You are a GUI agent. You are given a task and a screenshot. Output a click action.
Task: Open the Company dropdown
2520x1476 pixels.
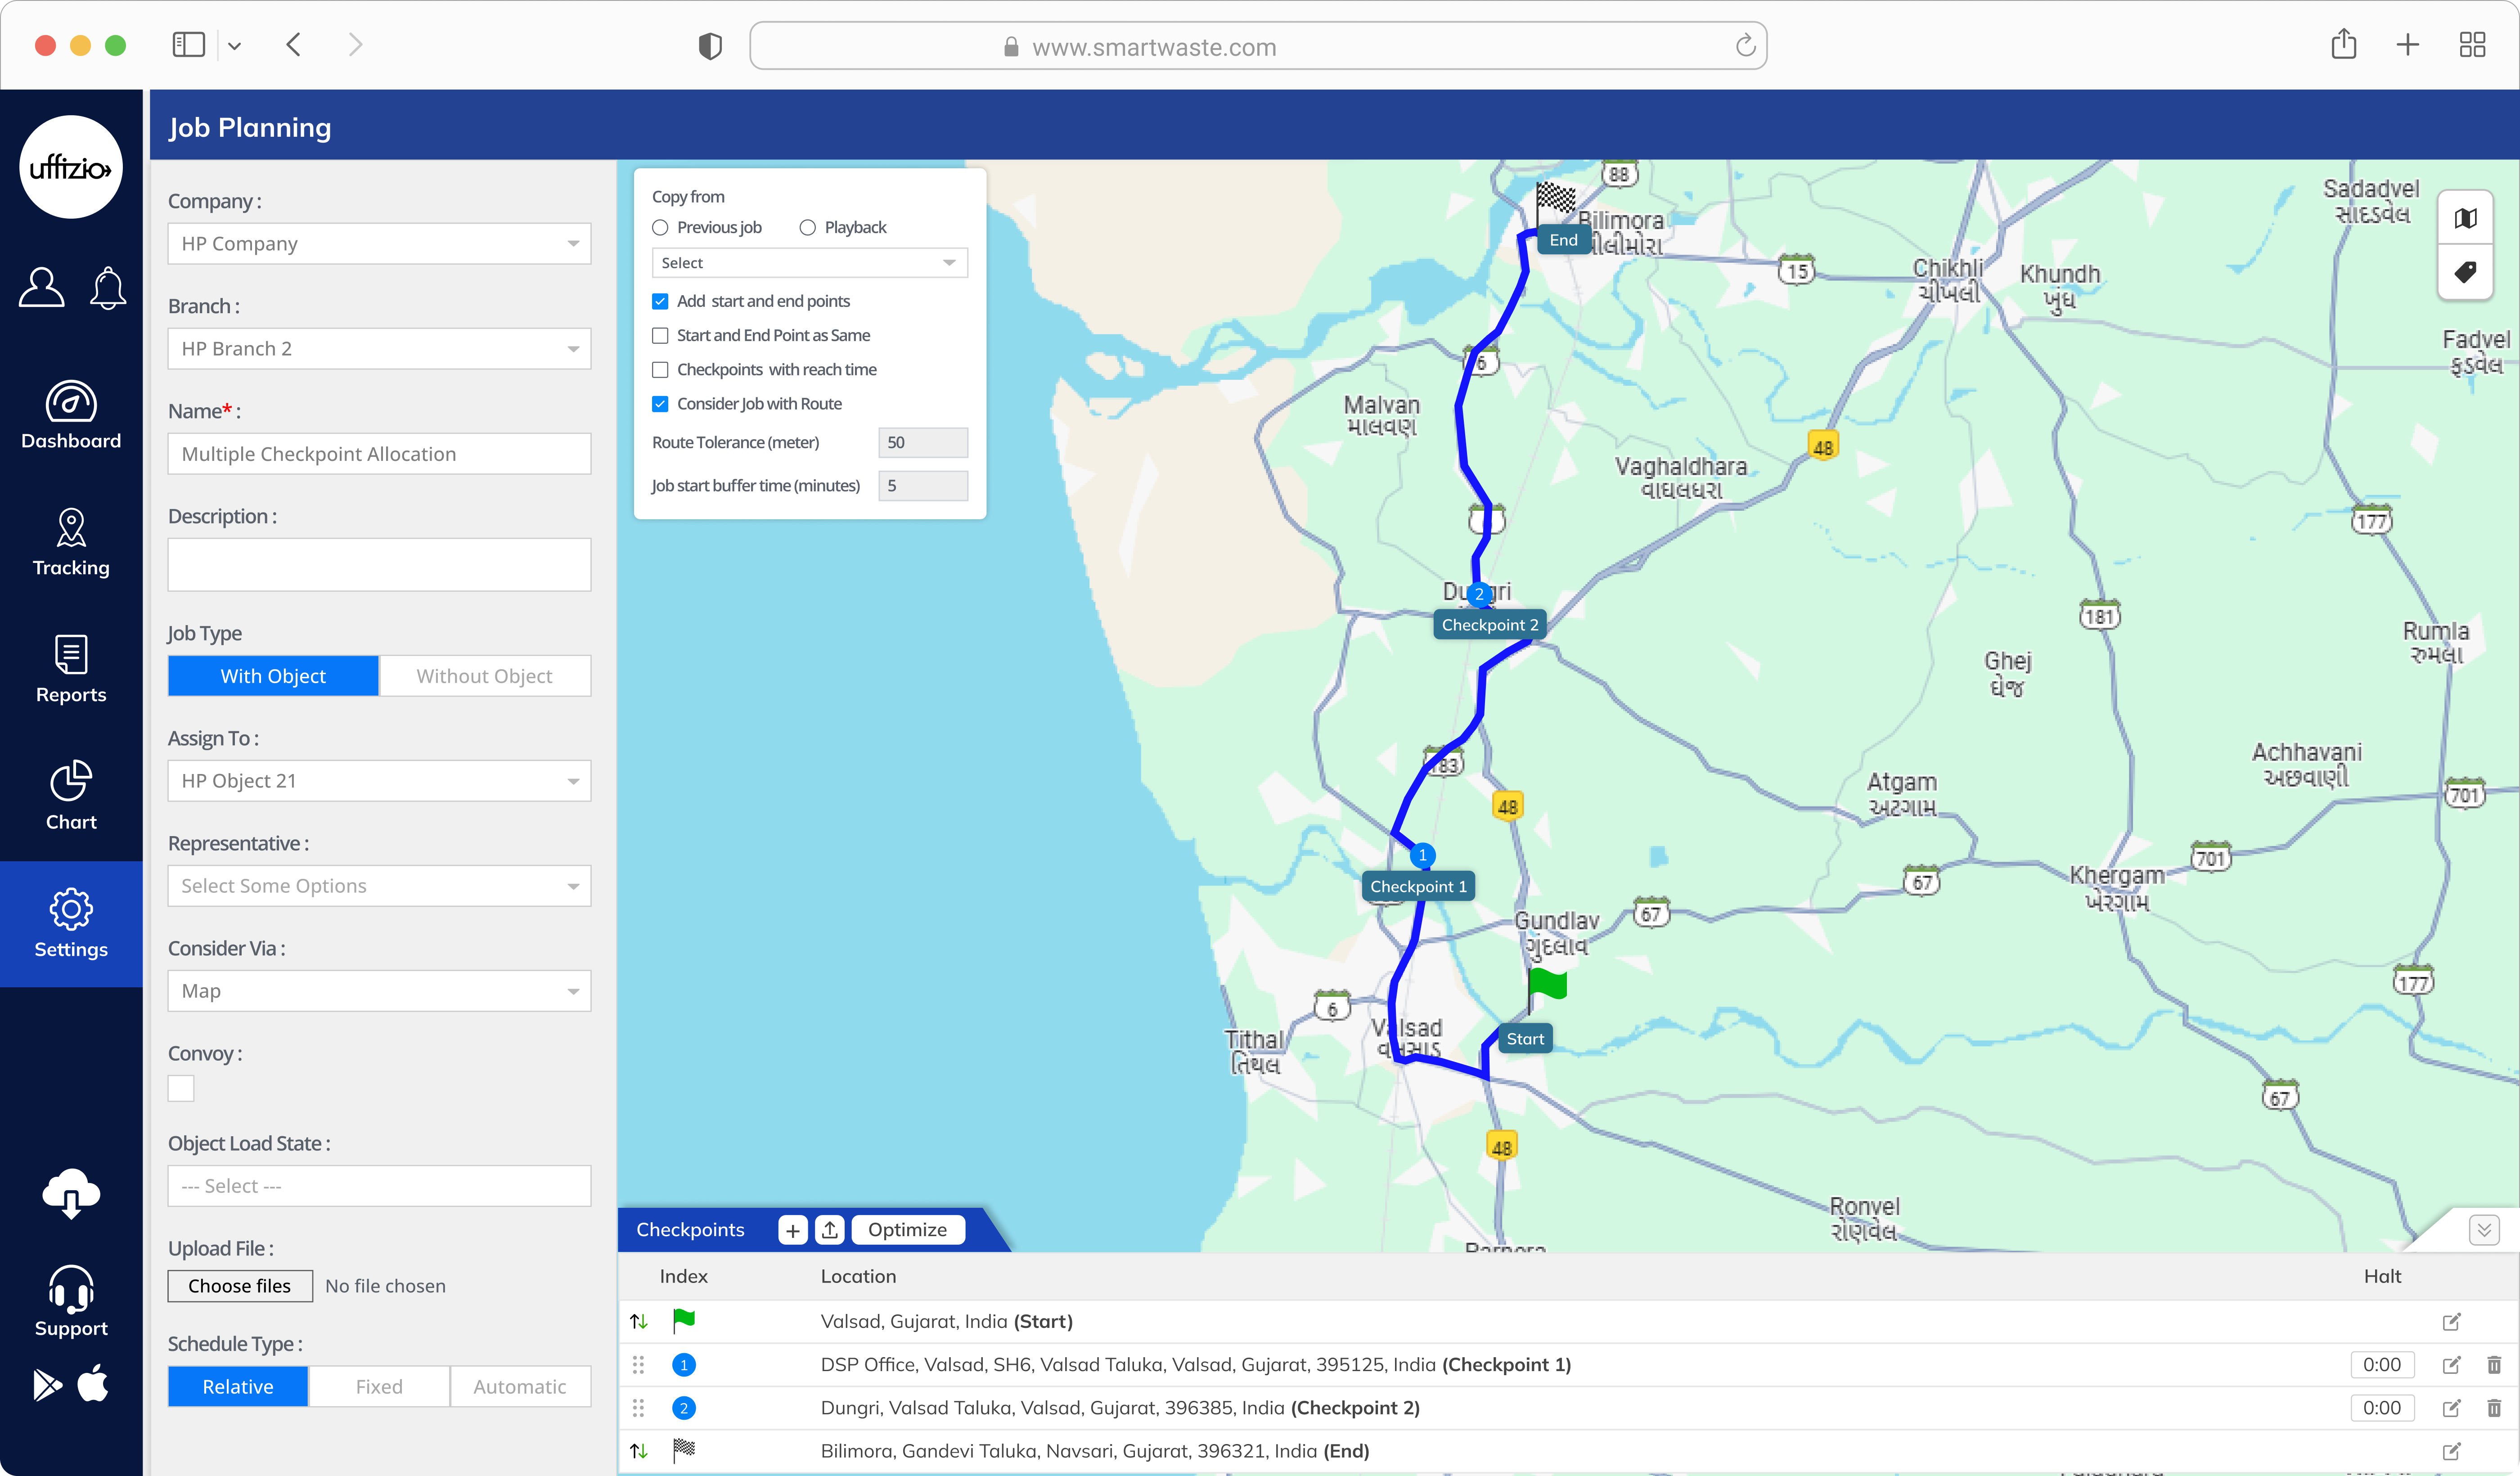tap(379, 244)
